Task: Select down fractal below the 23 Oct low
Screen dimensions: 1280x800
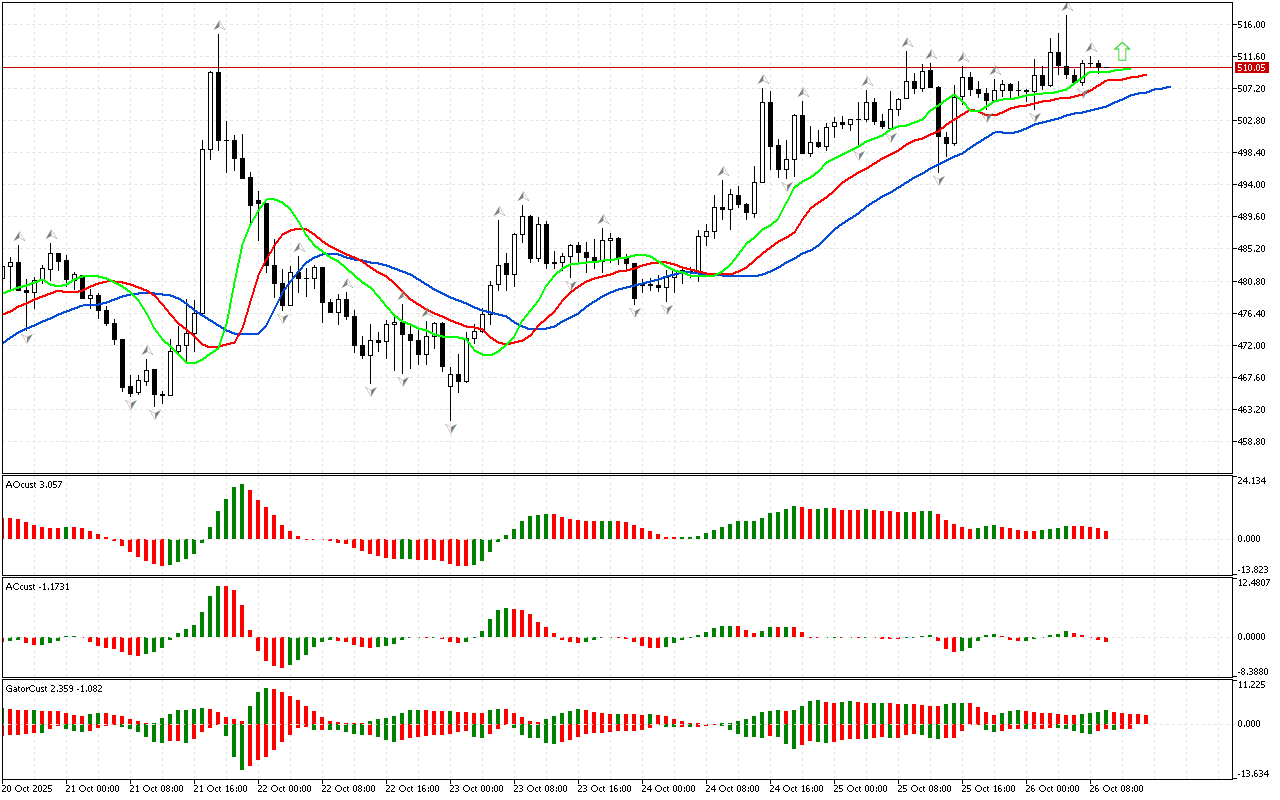Action: [x=452, y=428]
